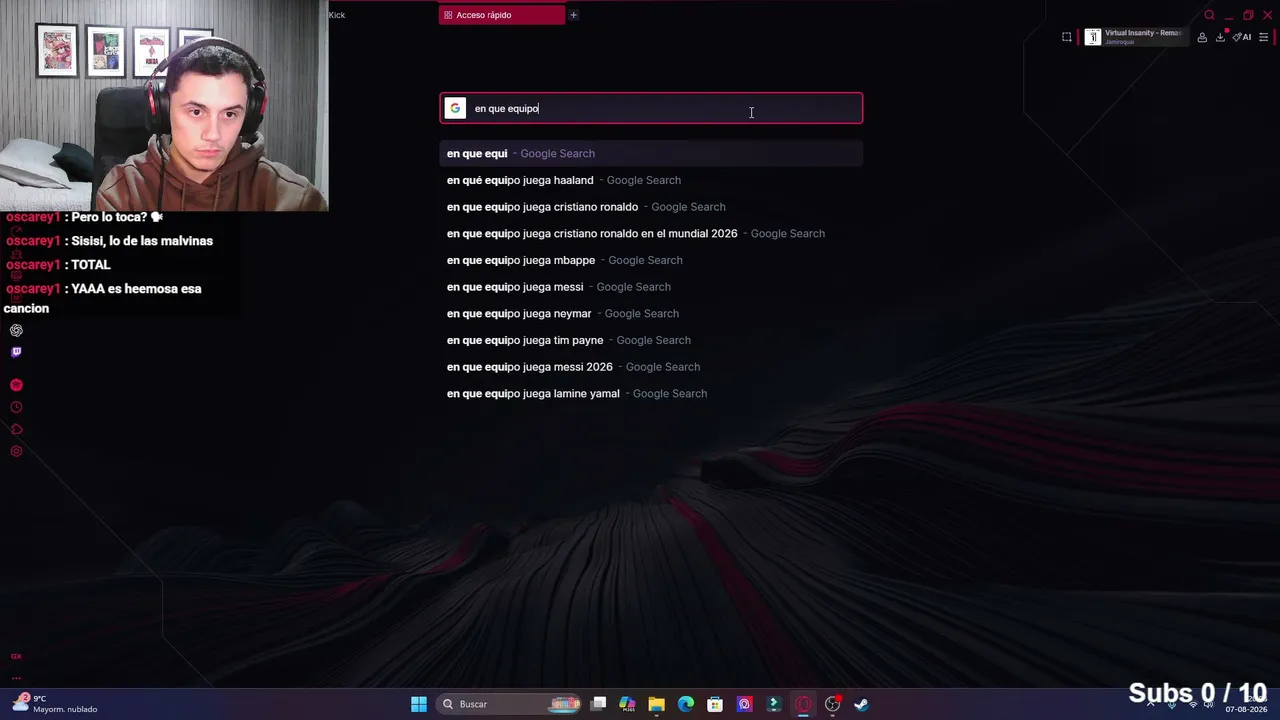The width and height of the screenshot is (1280, 720).
Task: Open browser settings from the sidebar gear icon
Action: tap(16, 451)
